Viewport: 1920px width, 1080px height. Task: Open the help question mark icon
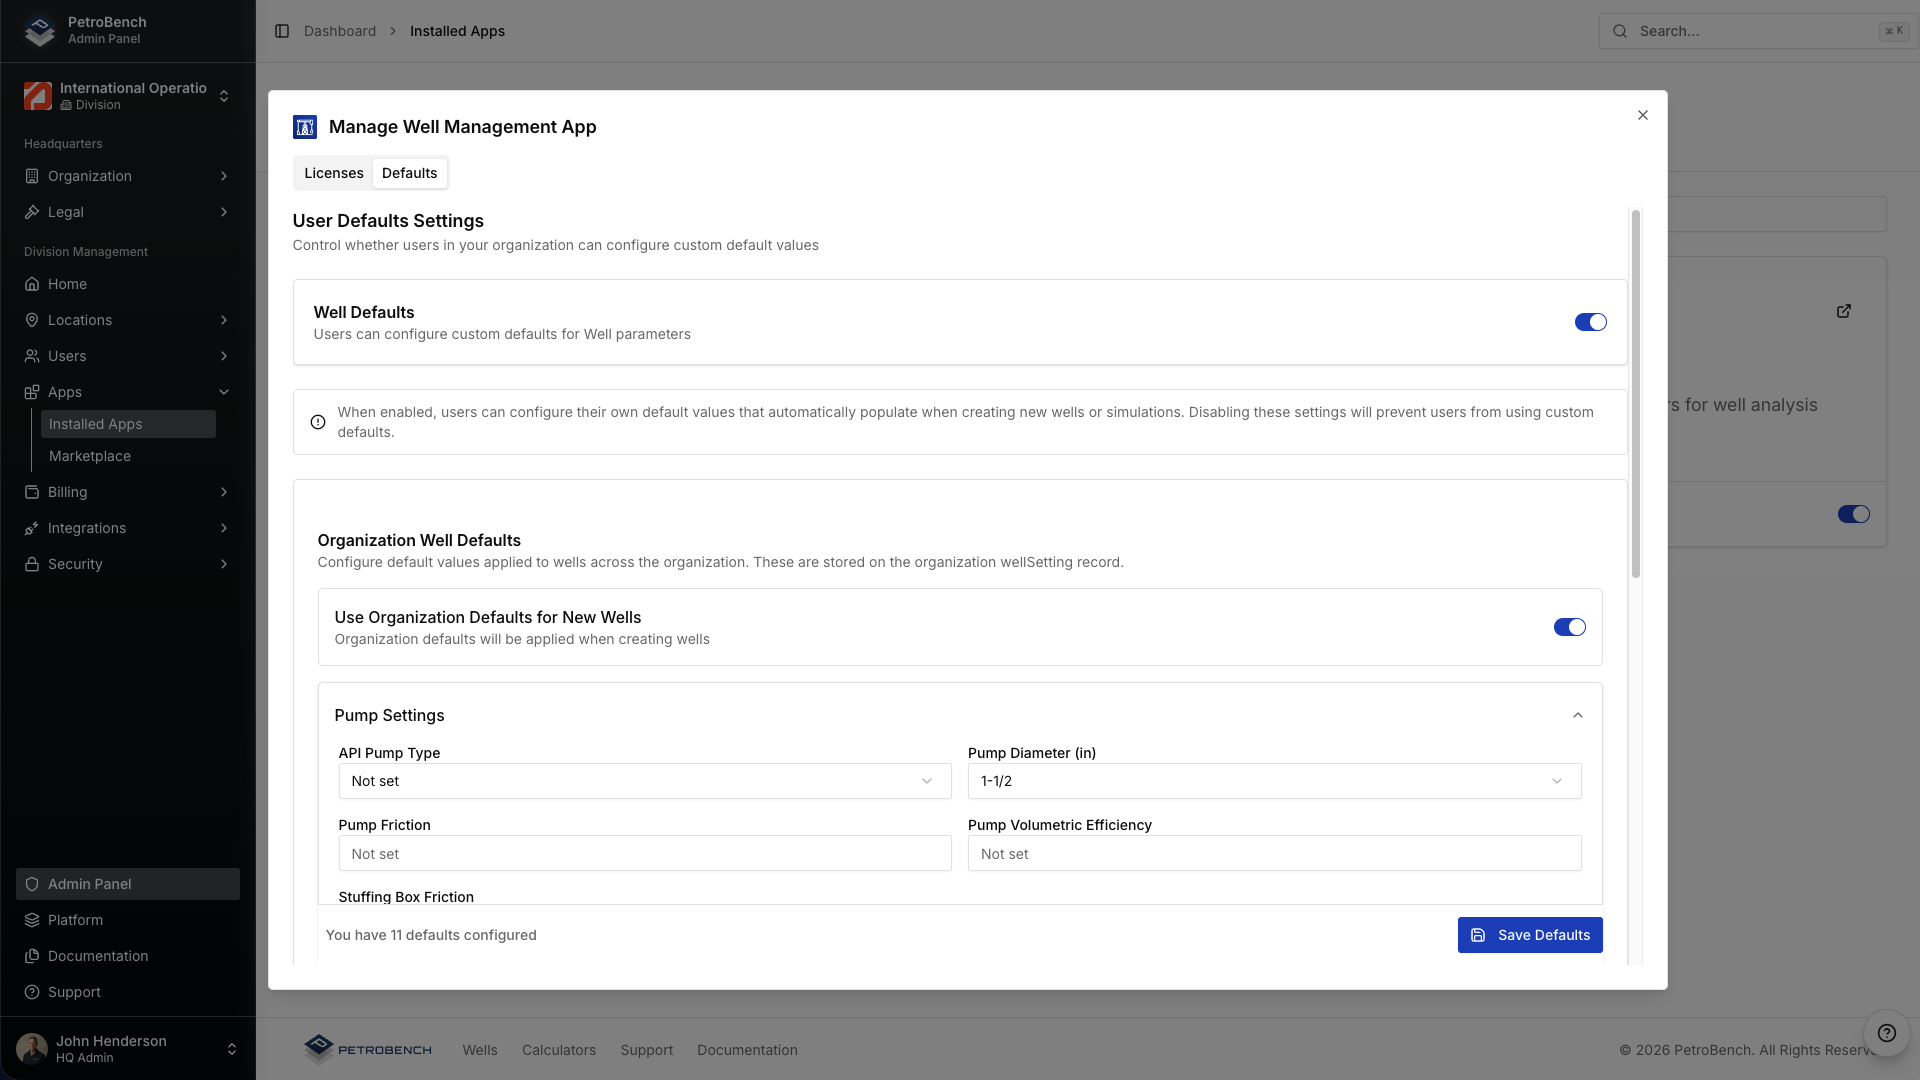point(1886,1033)
